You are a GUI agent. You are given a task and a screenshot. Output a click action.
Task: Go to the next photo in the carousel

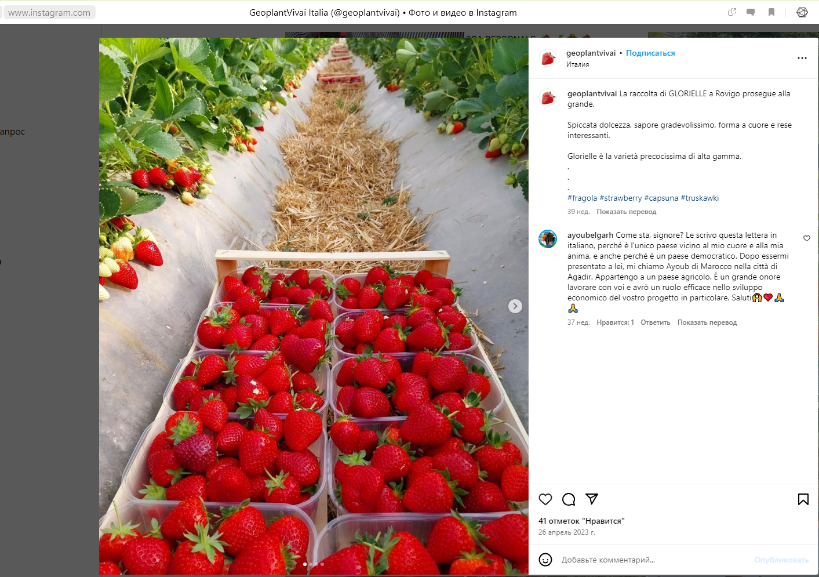coord(515,306)
